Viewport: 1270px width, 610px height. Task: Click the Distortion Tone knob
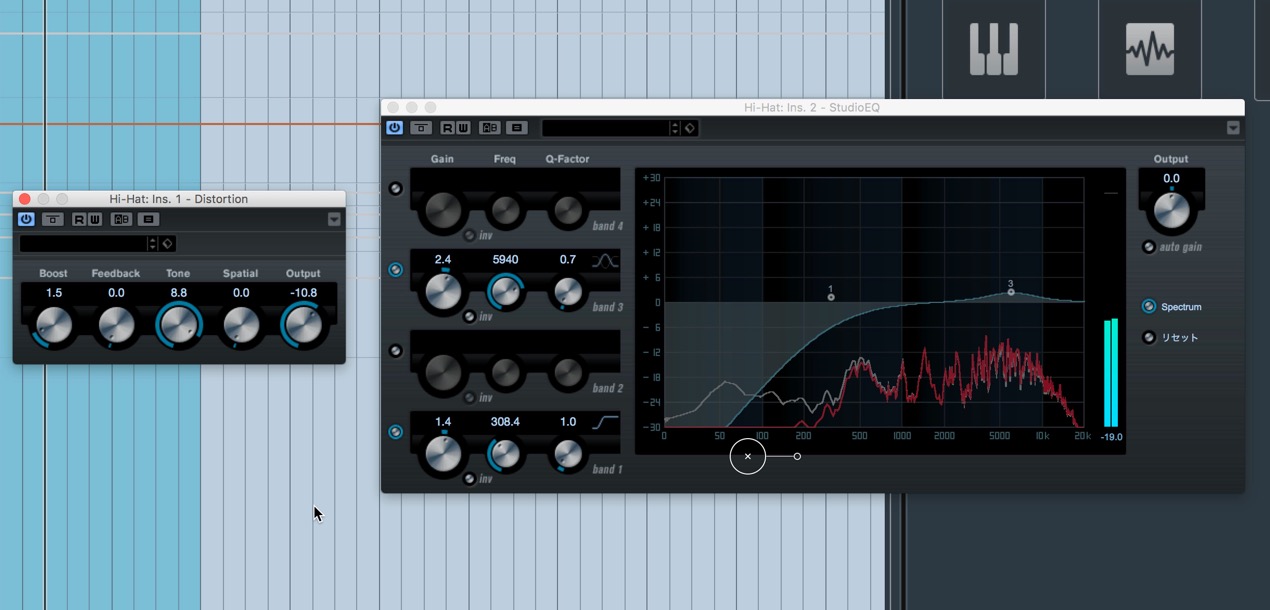pyautogui.click(x=178, y=326)
